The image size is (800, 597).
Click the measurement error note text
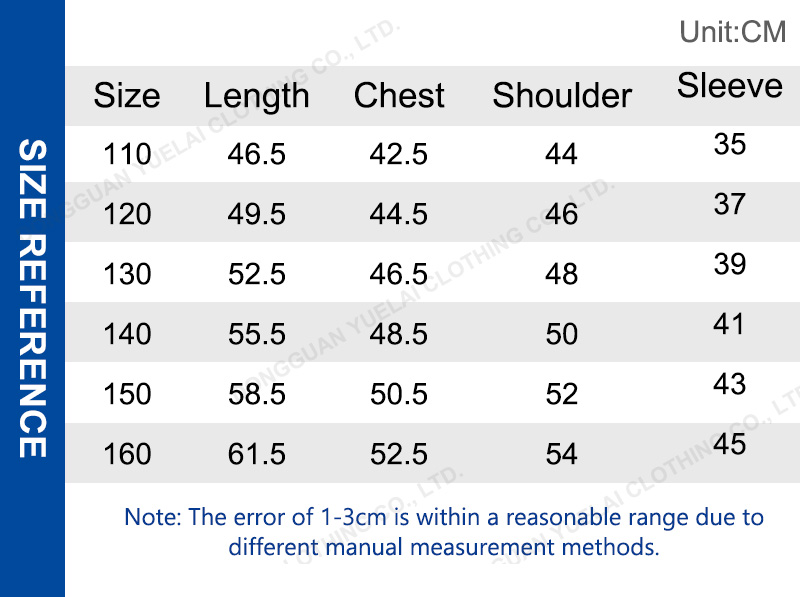pos(444,532)
